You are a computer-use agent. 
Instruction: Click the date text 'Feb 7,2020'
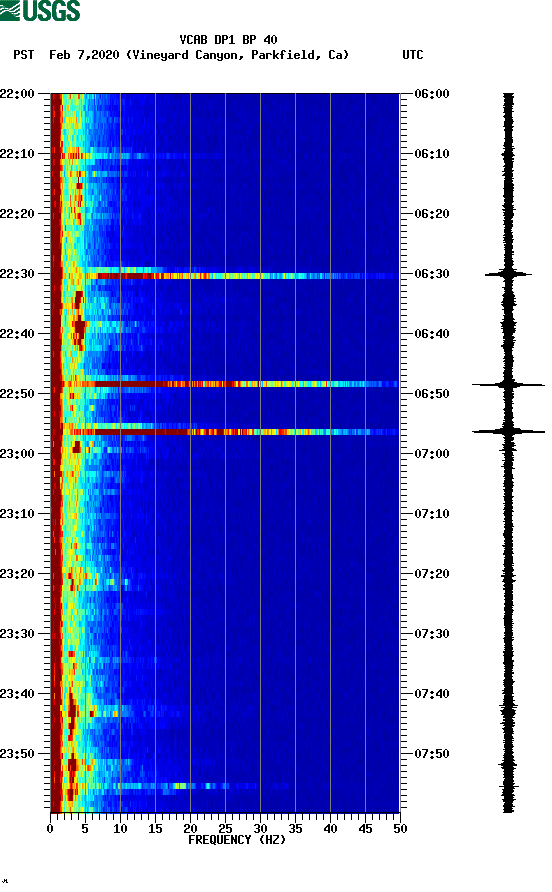pos(84,55)
